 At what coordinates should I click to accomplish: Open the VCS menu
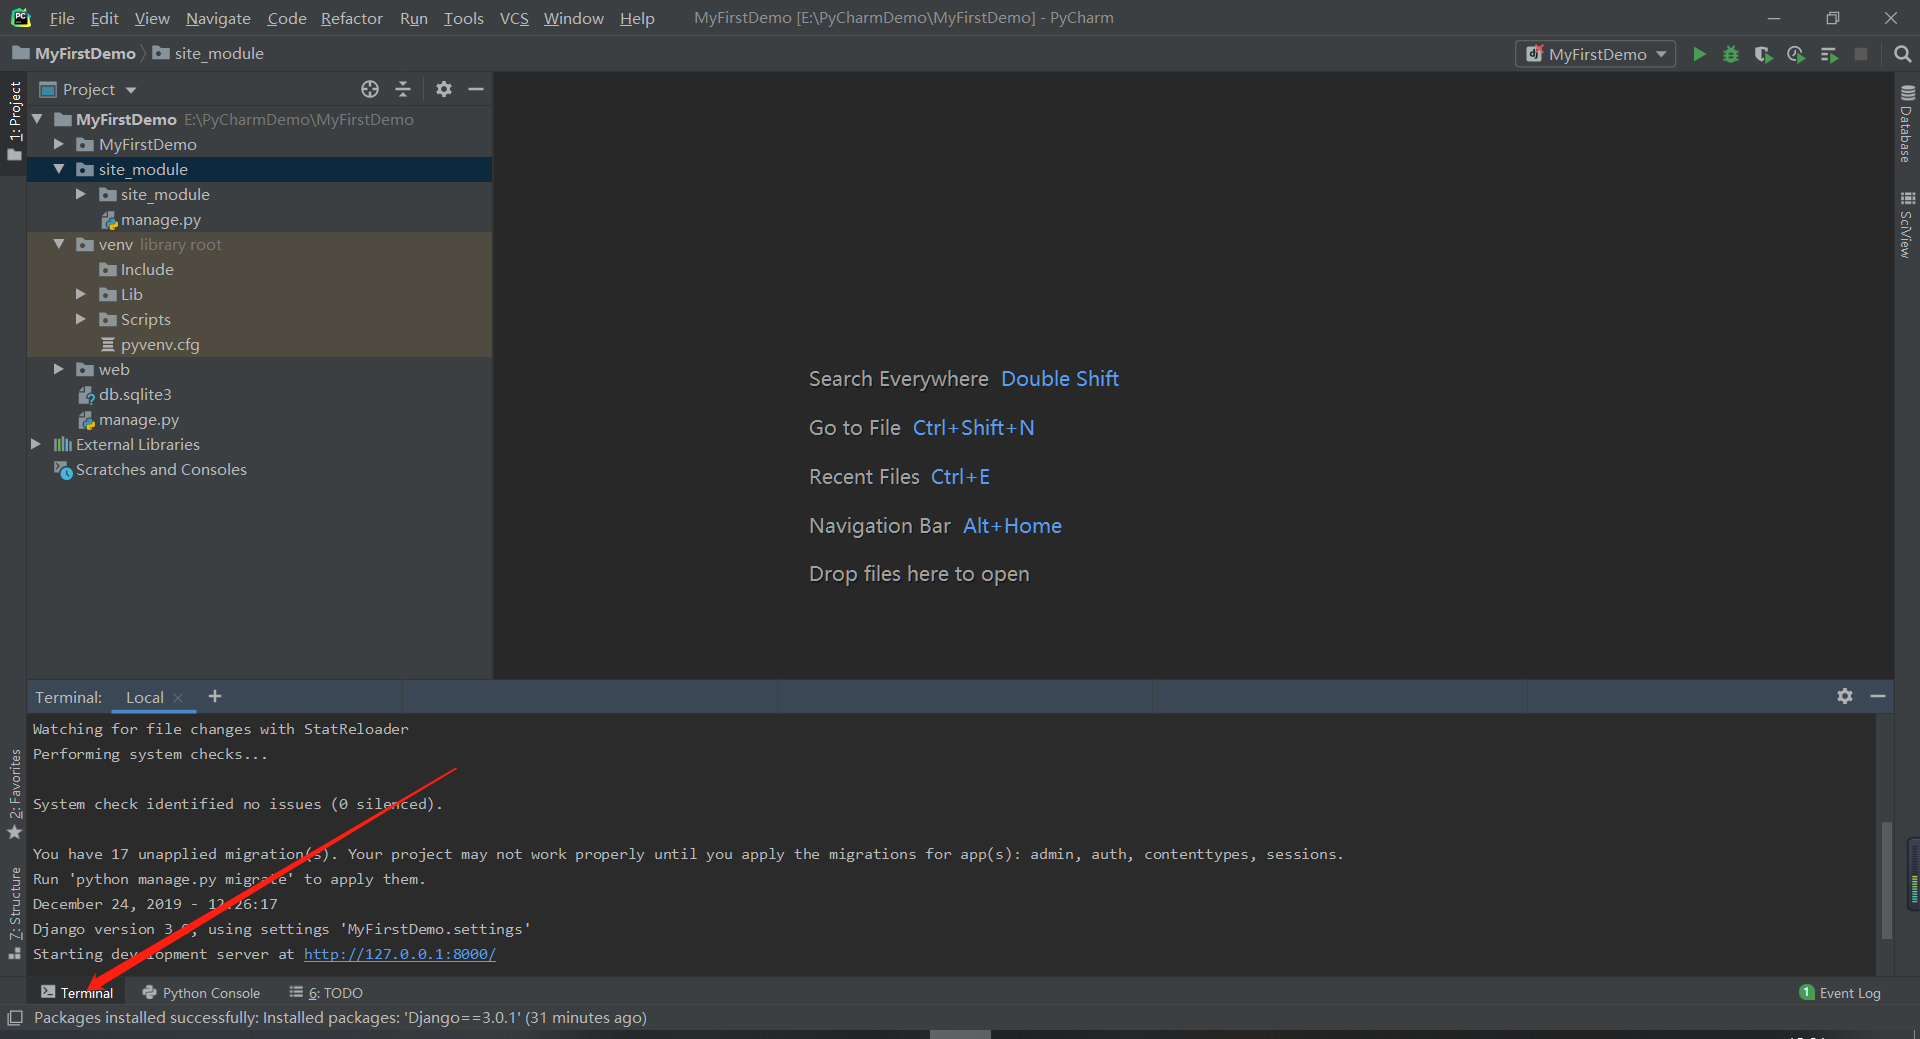click(514, 18)
